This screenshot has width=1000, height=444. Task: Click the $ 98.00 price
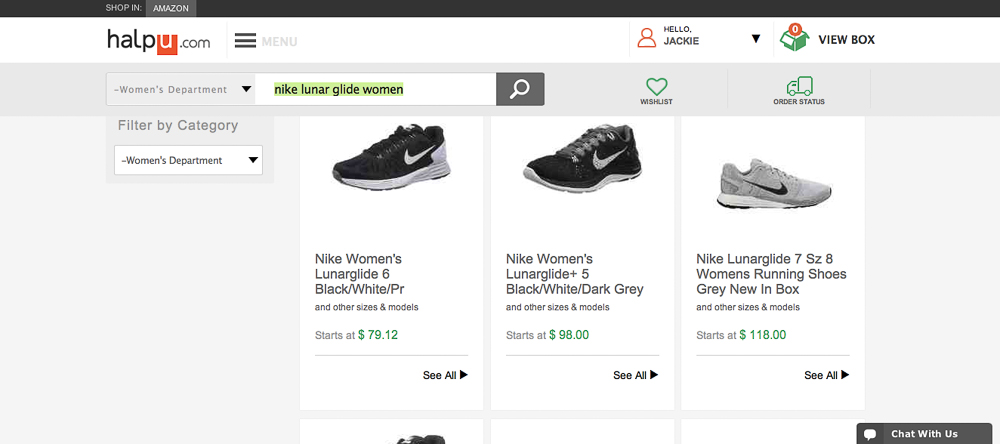[x=569, y=335]
